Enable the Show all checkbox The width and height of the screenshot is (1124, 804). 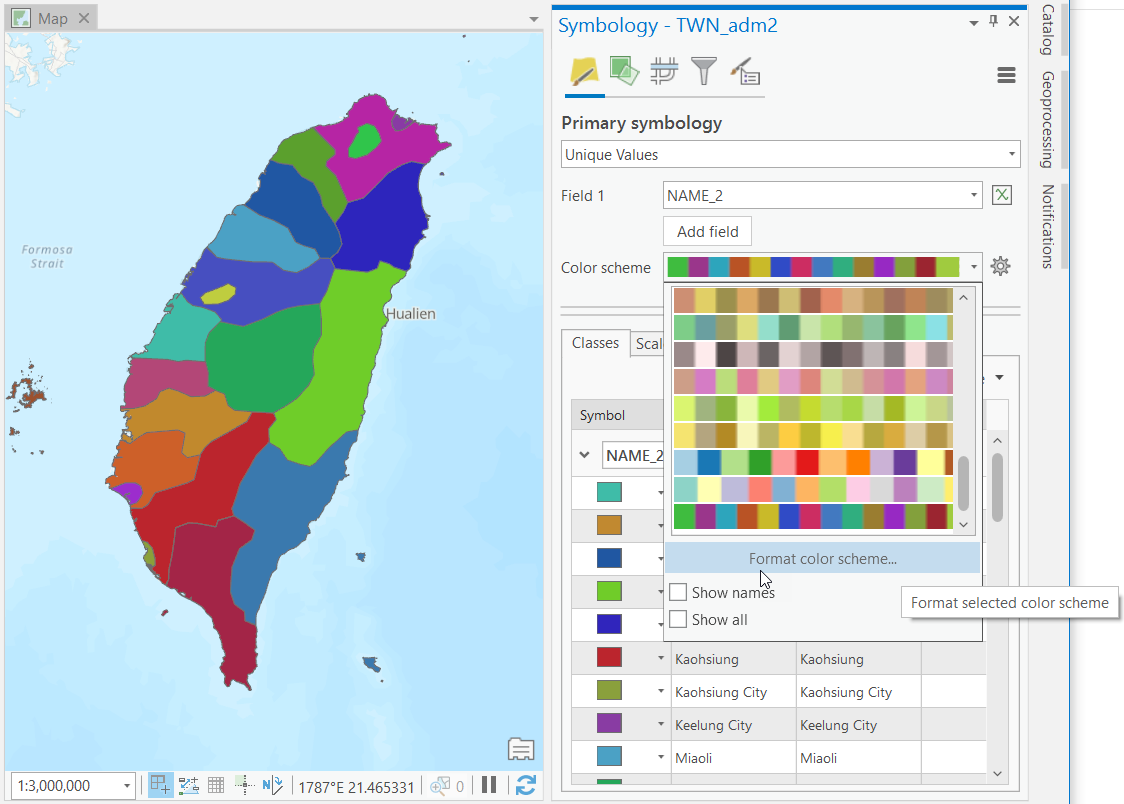pyautogui.click(x=679, y=619)
